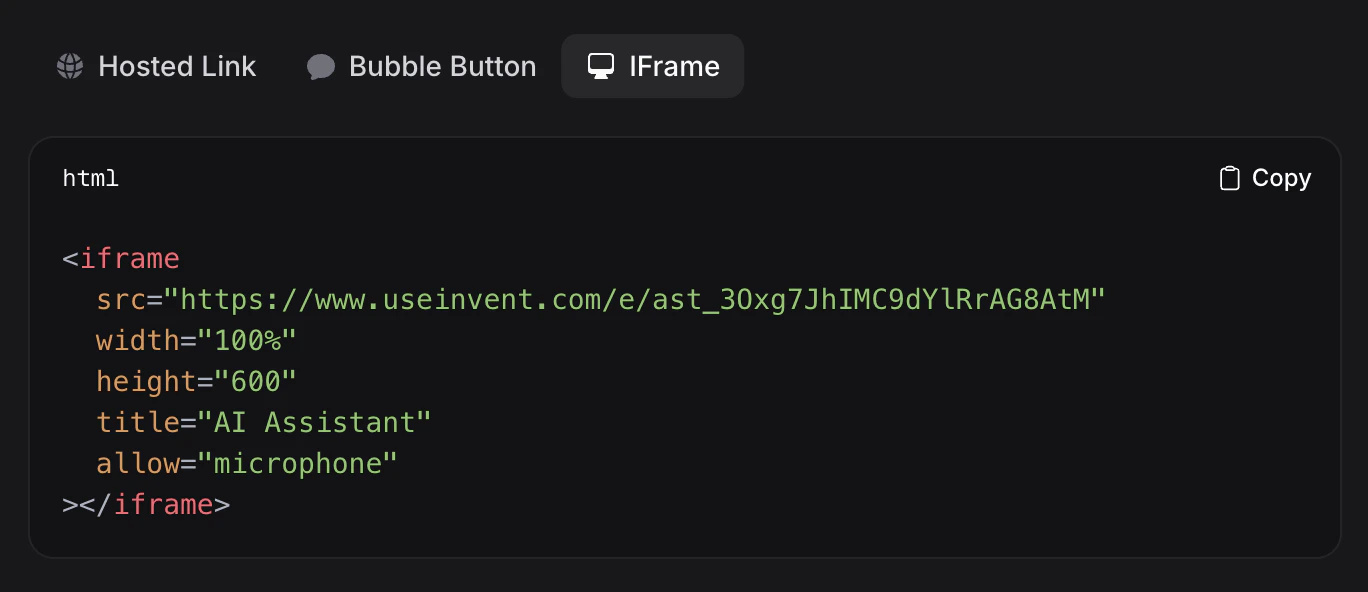Click the globe icon next to Hosted Link
1368x592 pixels.
pyautogui.click(x=69, y=66)
